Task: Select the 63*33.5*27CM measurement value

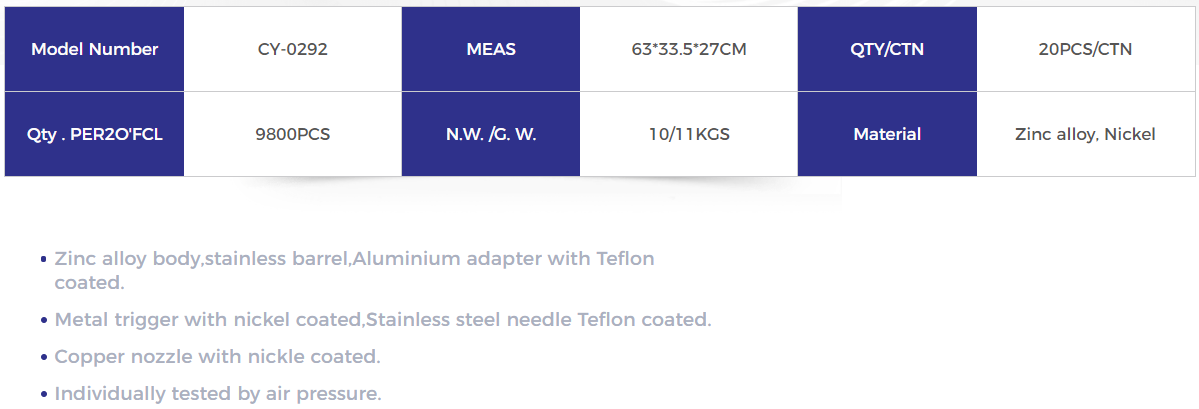Action: click(689, 49)
